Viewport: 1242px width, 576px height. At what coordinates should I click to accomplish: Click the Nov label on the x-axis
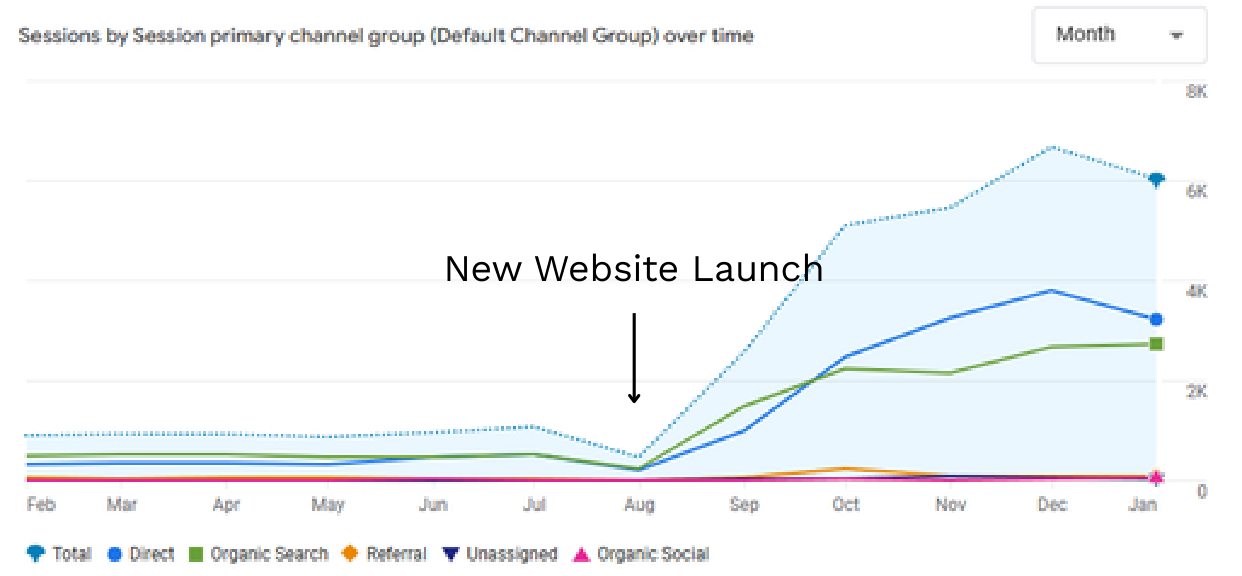point(950,505)
